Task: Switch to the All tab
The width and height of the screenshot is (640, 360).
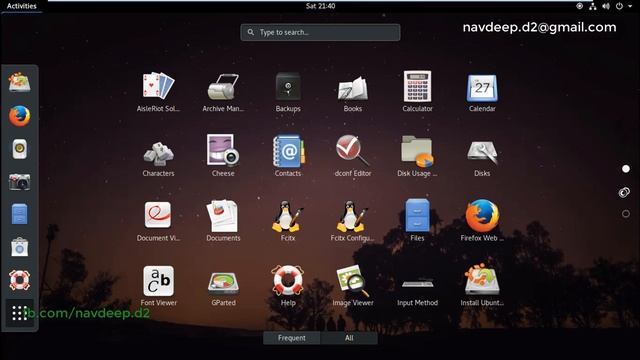Action: (349, 338)
